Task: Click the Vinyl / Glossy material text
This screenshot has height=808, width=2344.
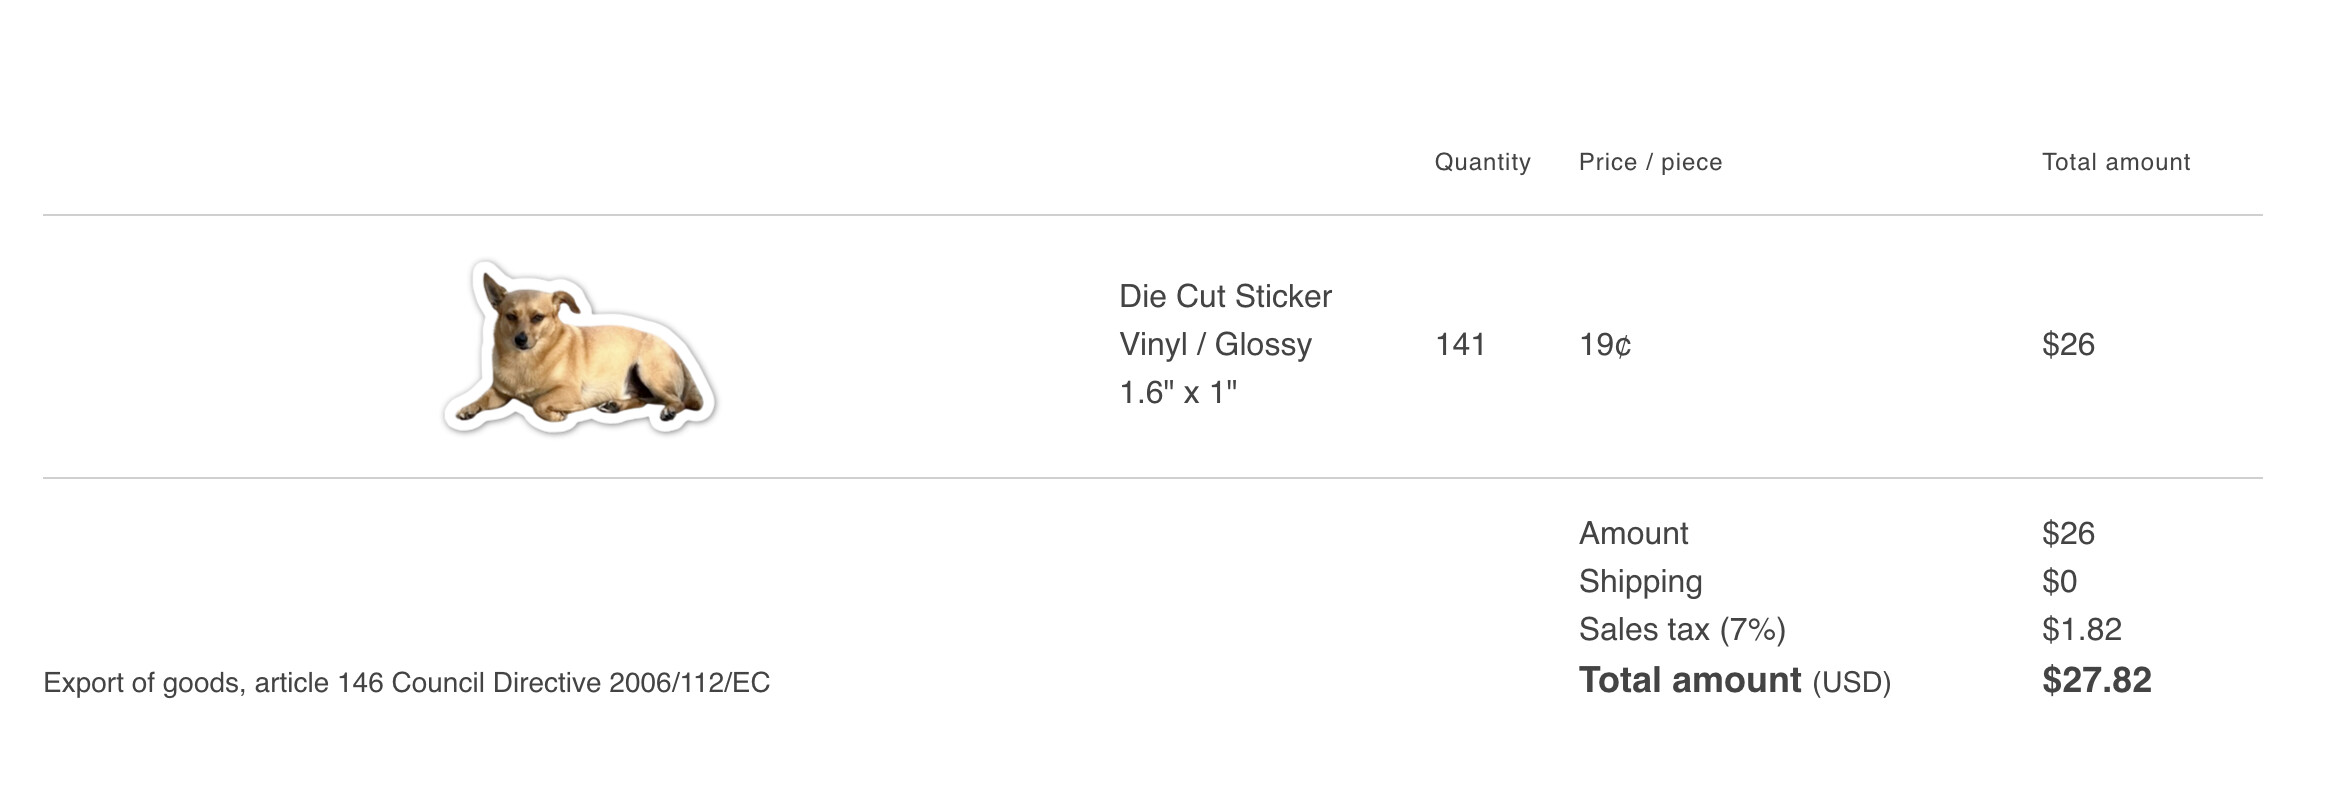Action: click(1215, 344)
